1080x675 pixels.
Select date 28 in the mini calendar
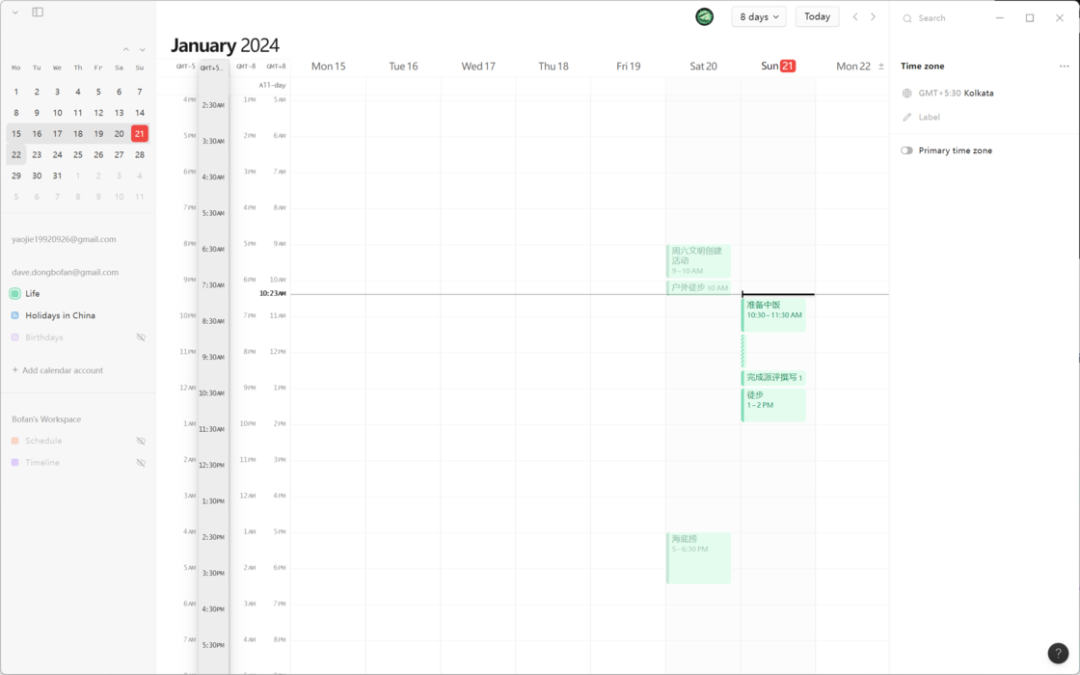pyautogui.click(x=140, y=155)
